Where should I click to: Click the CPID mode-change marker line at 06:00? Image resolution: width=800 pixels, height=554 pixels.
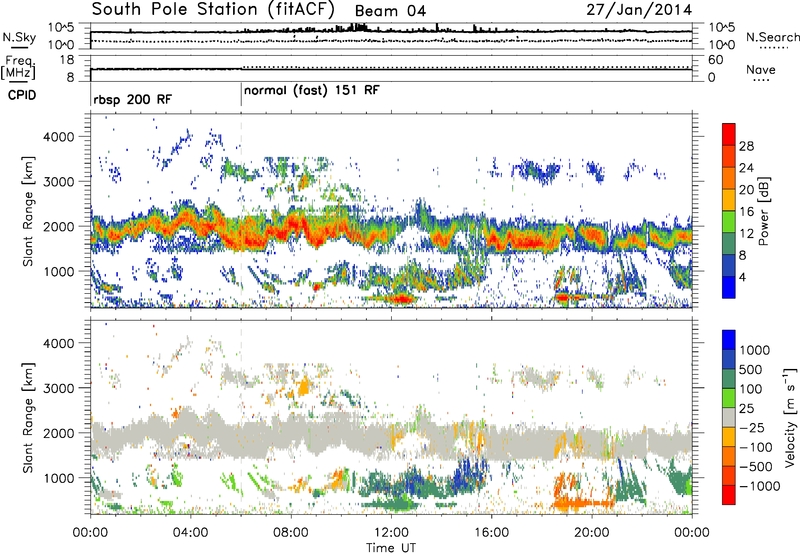point(241,94)
